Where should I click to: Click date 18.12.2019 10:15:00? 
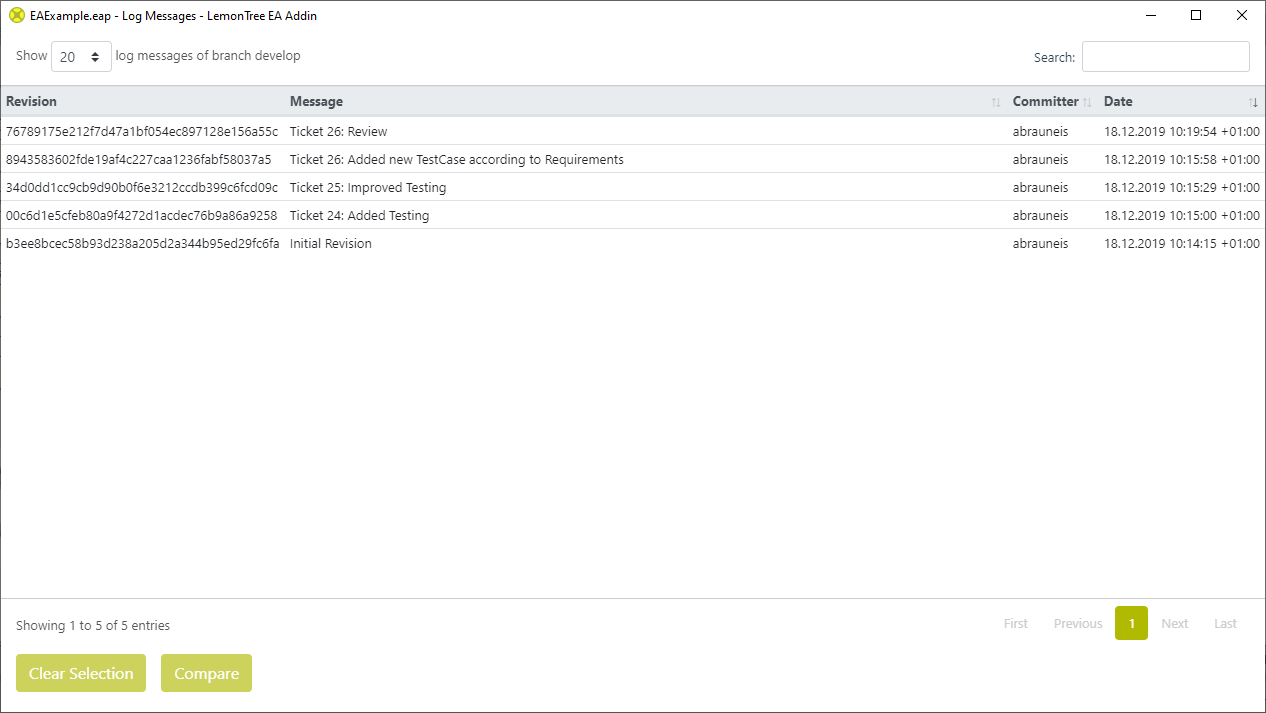click(x=1182, y=215)
